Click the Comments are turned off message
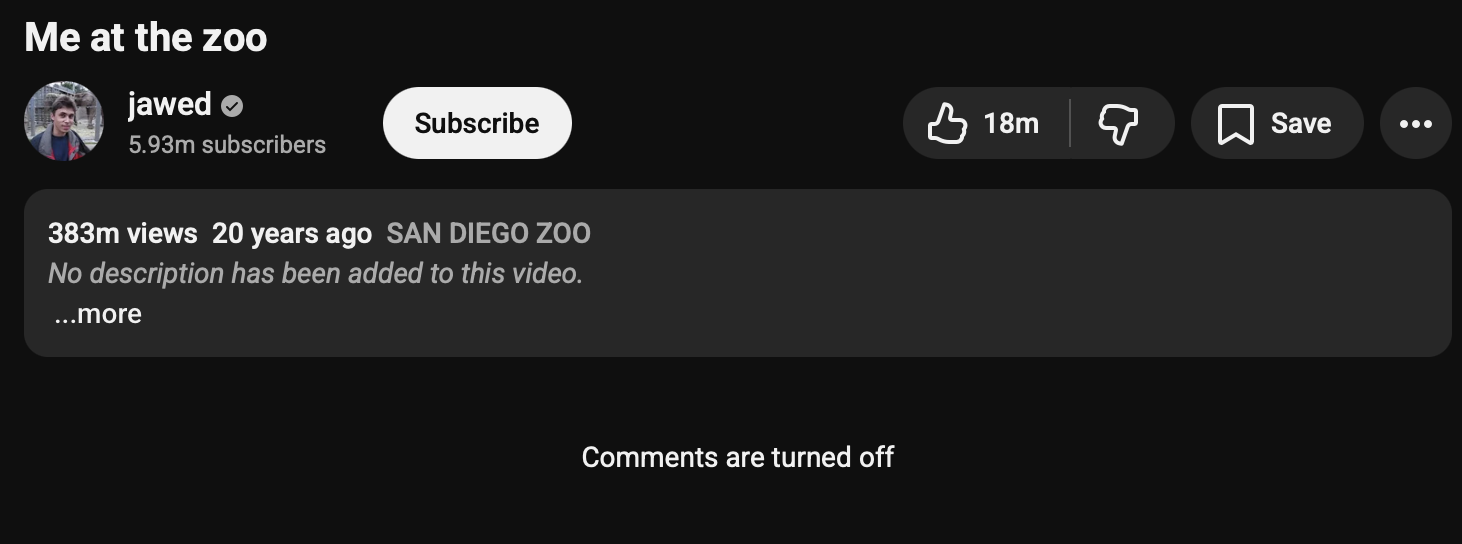Viewport: 1462px width, 544px height. 738,458
